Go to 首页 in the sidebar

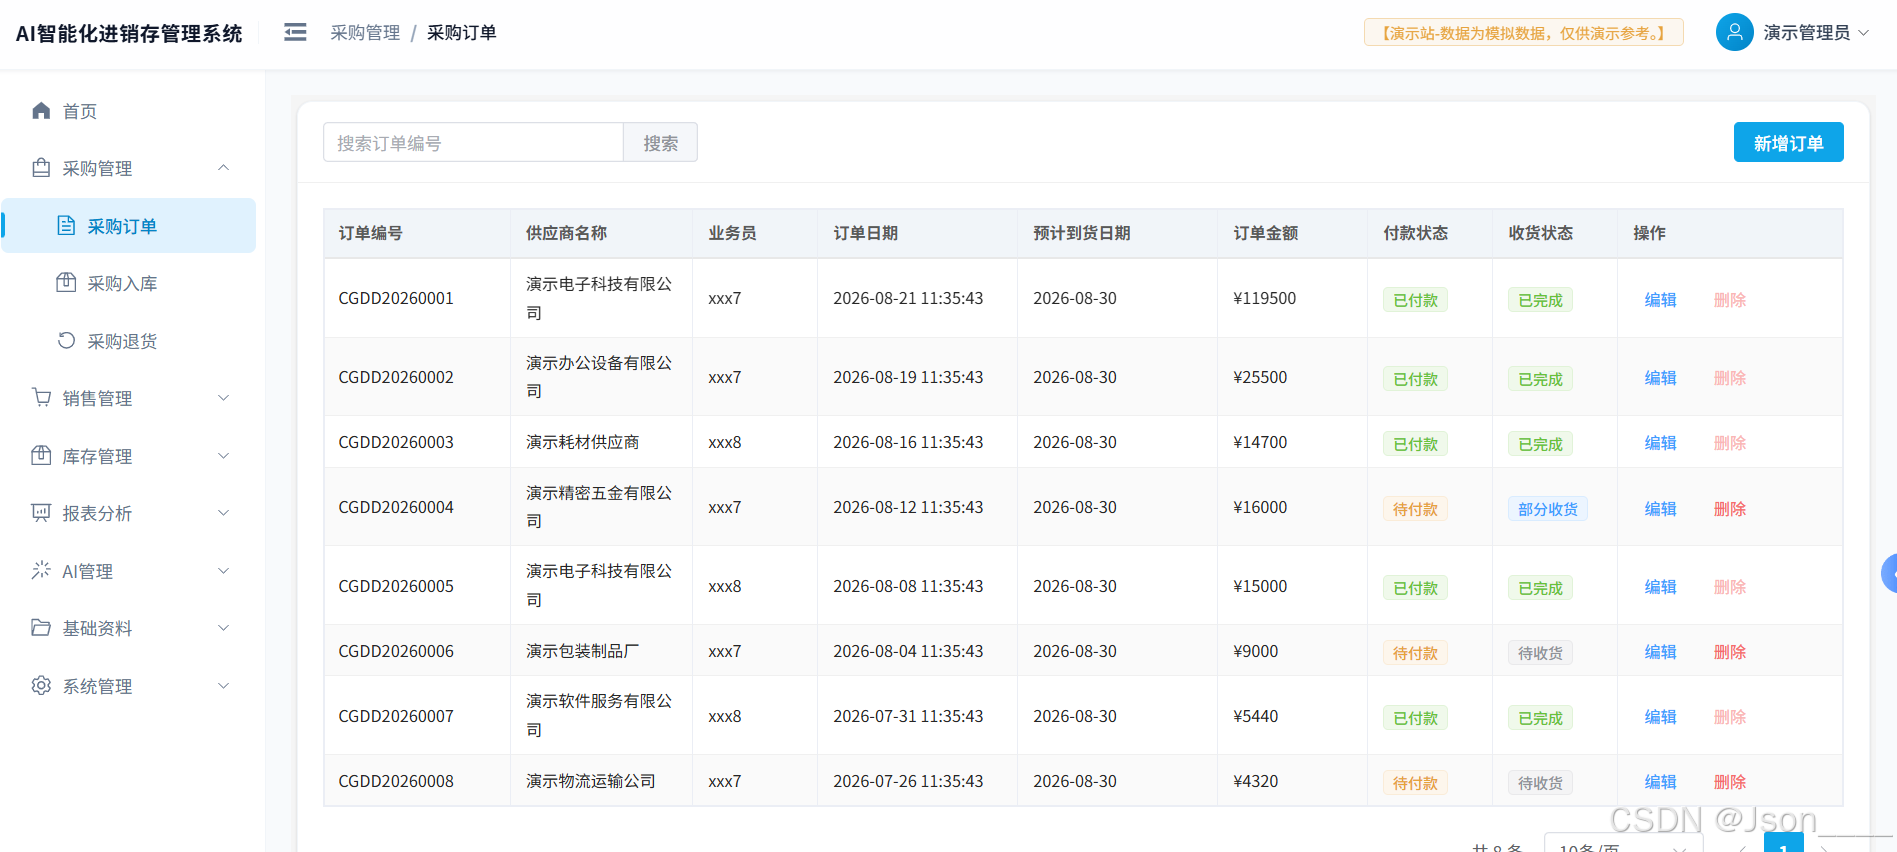point(130,111)
